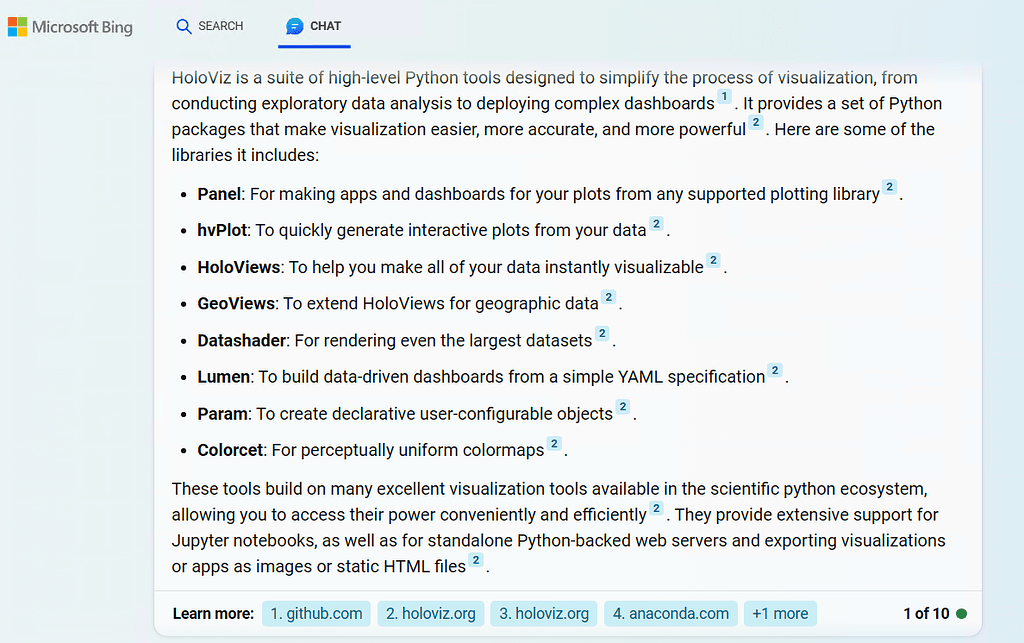
Task: Click citation badge 2 after more powerful
Action: tap(755, 123)
